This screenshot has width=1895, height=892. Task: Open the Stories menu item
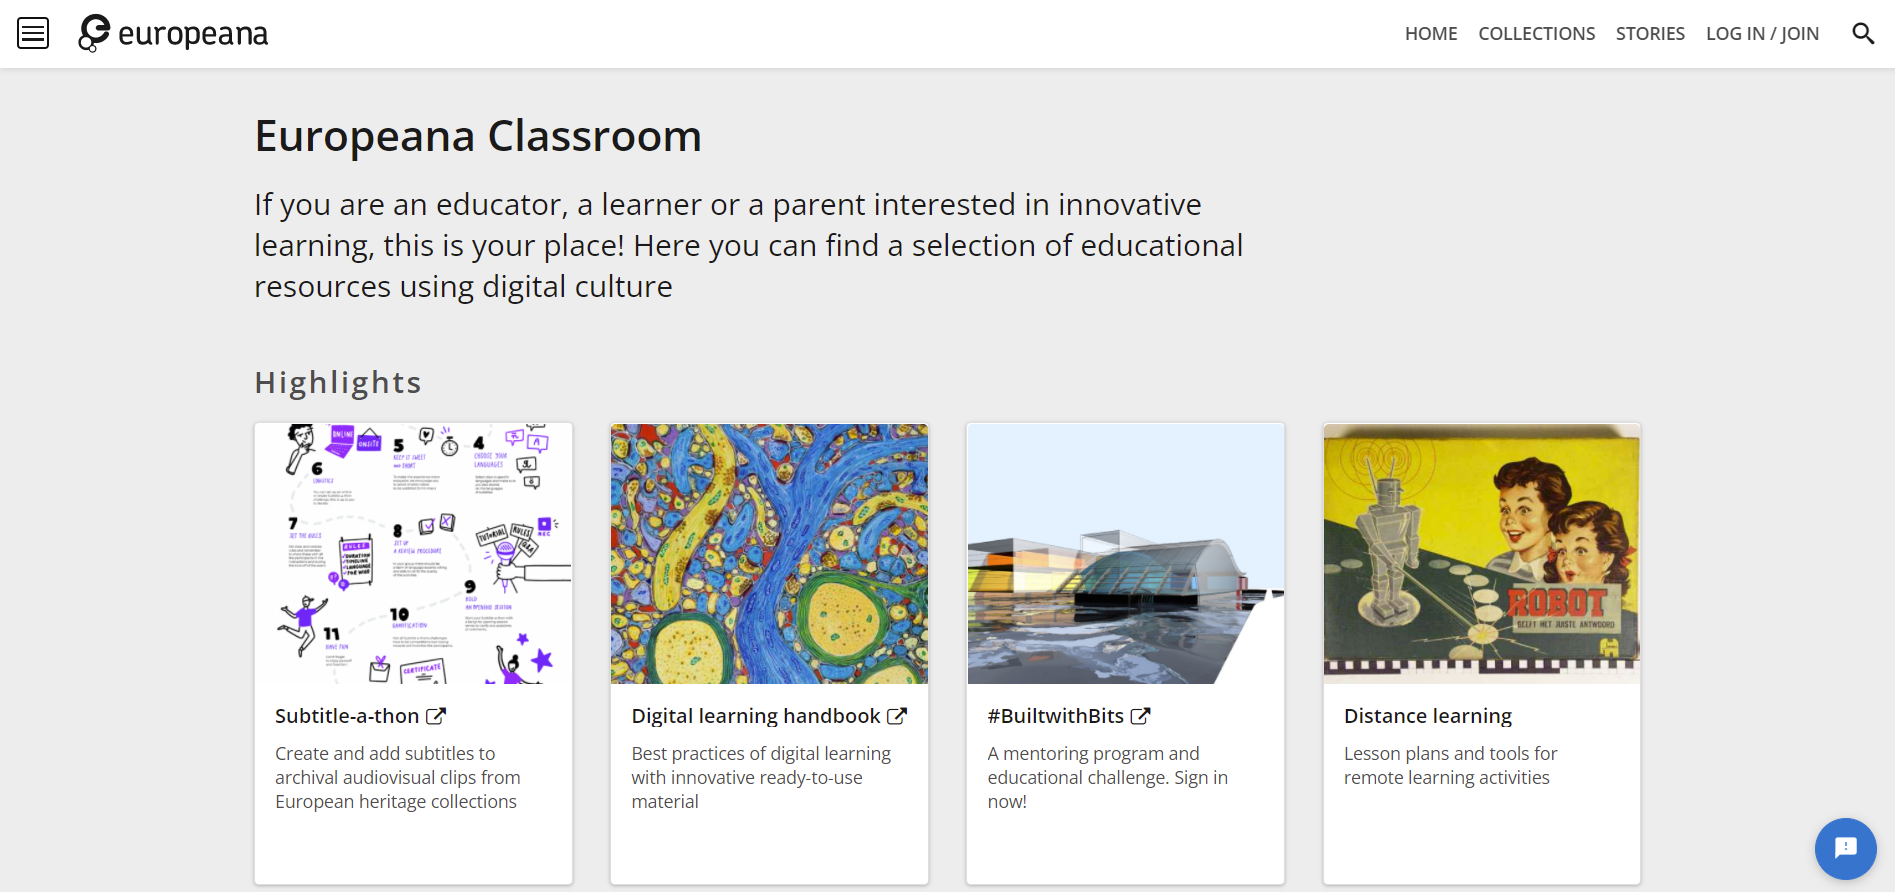pos(1650,34)
